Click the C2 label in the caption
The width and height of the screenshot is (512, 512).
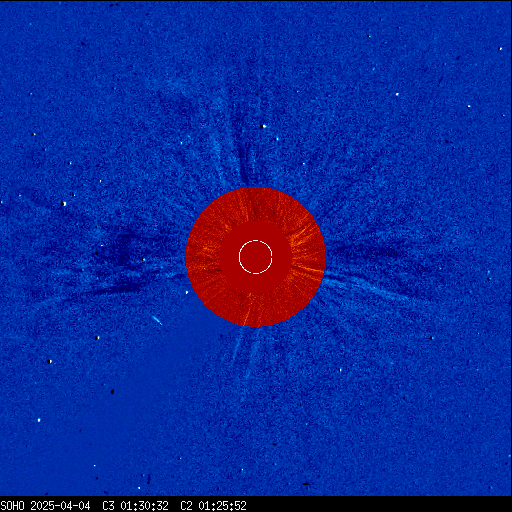(186, 506)
